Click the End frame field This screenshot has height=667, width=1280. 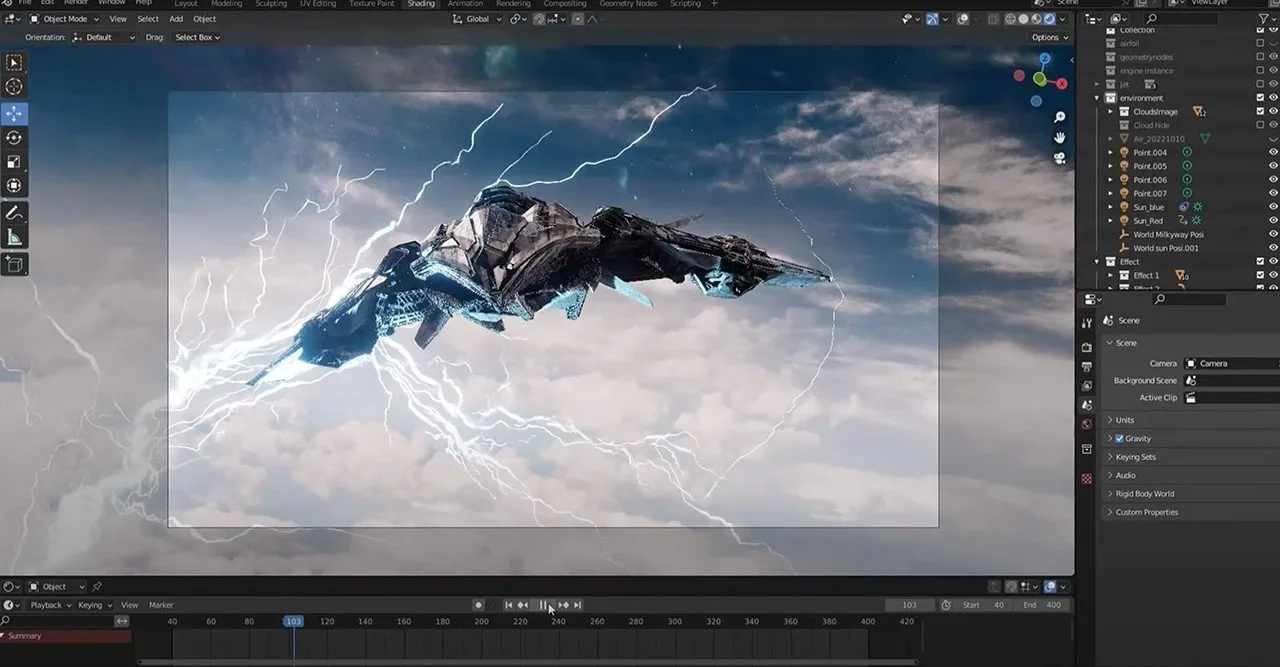1040,605
